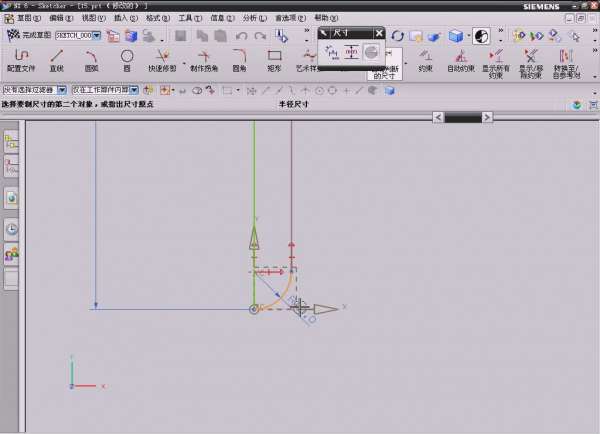Click the Constraints (约束) icon

tap(425, 59)
